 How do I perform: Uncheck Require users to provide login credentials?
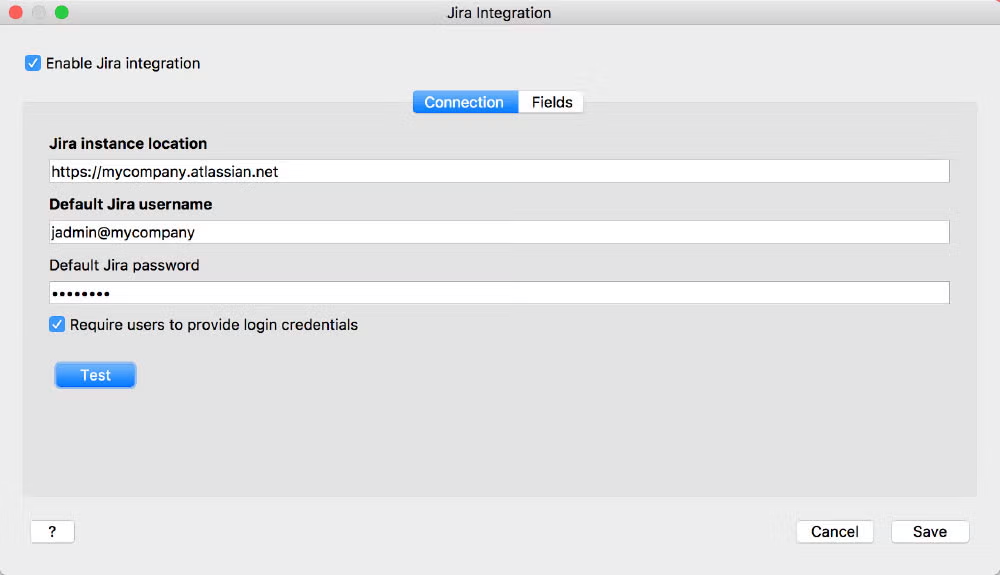(57, 324)
